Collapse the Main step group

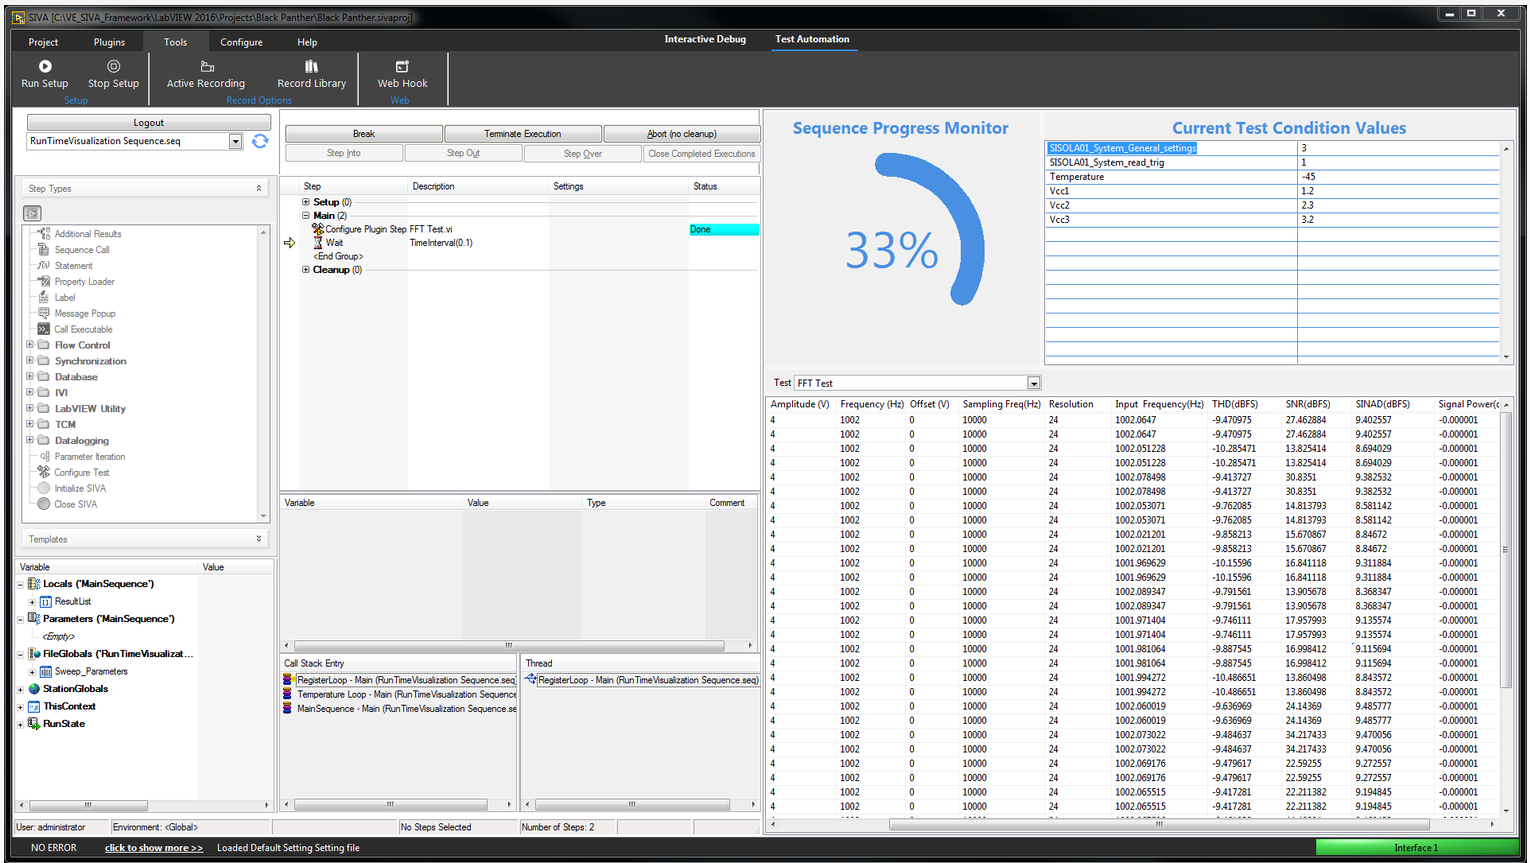pos(306,216)
